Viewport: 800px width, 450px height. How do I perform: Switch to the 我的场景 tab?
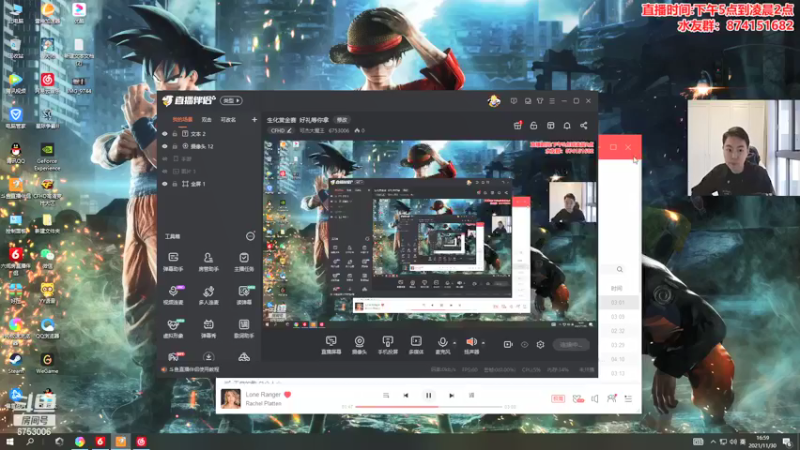(182, 120)
